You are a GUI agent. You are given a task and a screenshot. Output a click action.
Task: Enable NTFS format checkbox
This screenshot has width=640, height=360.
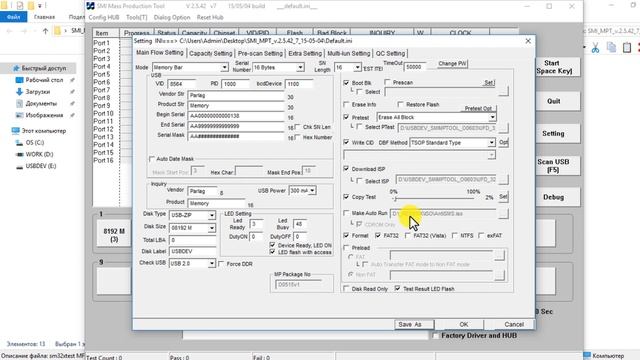click(455, 236)
